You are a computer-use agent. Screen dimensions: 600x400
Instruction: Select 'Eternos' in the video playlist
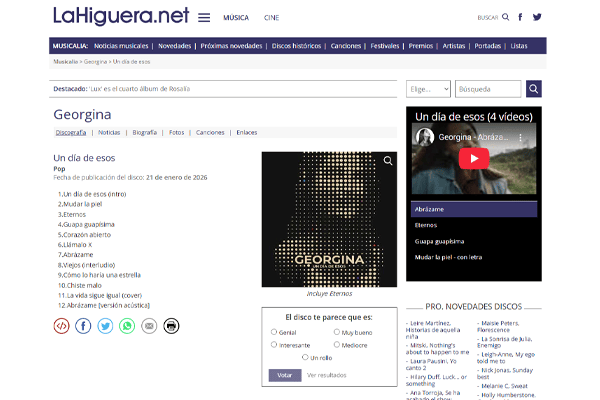[x=426, y=225]
